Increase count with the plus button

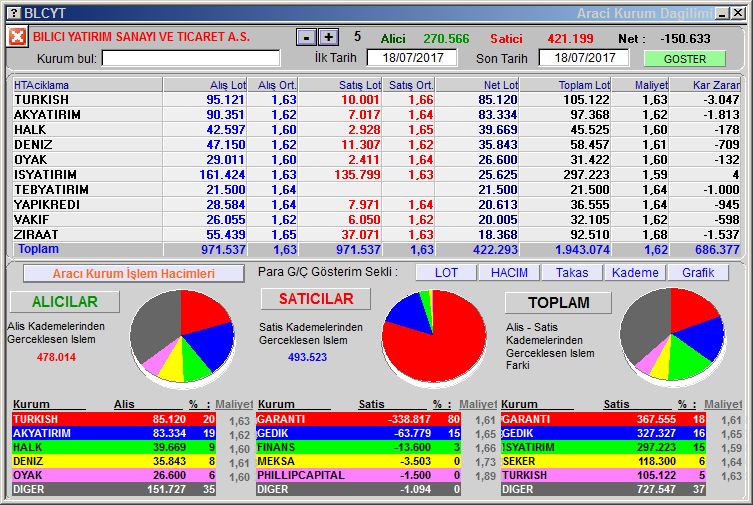click(x=328, y=37)
